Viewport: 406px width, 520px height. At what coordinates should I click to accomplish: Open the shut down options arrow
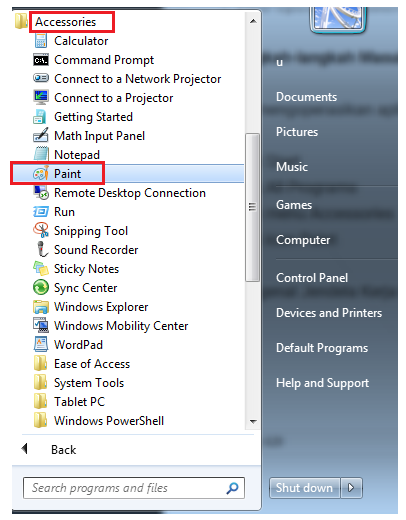click(351, 488)
